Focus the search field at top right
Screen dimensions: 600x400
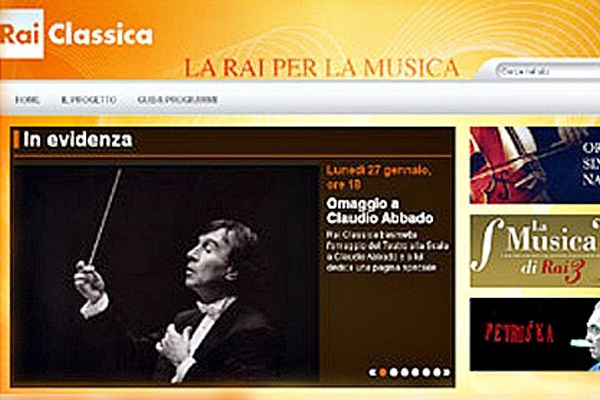point(548,71)
